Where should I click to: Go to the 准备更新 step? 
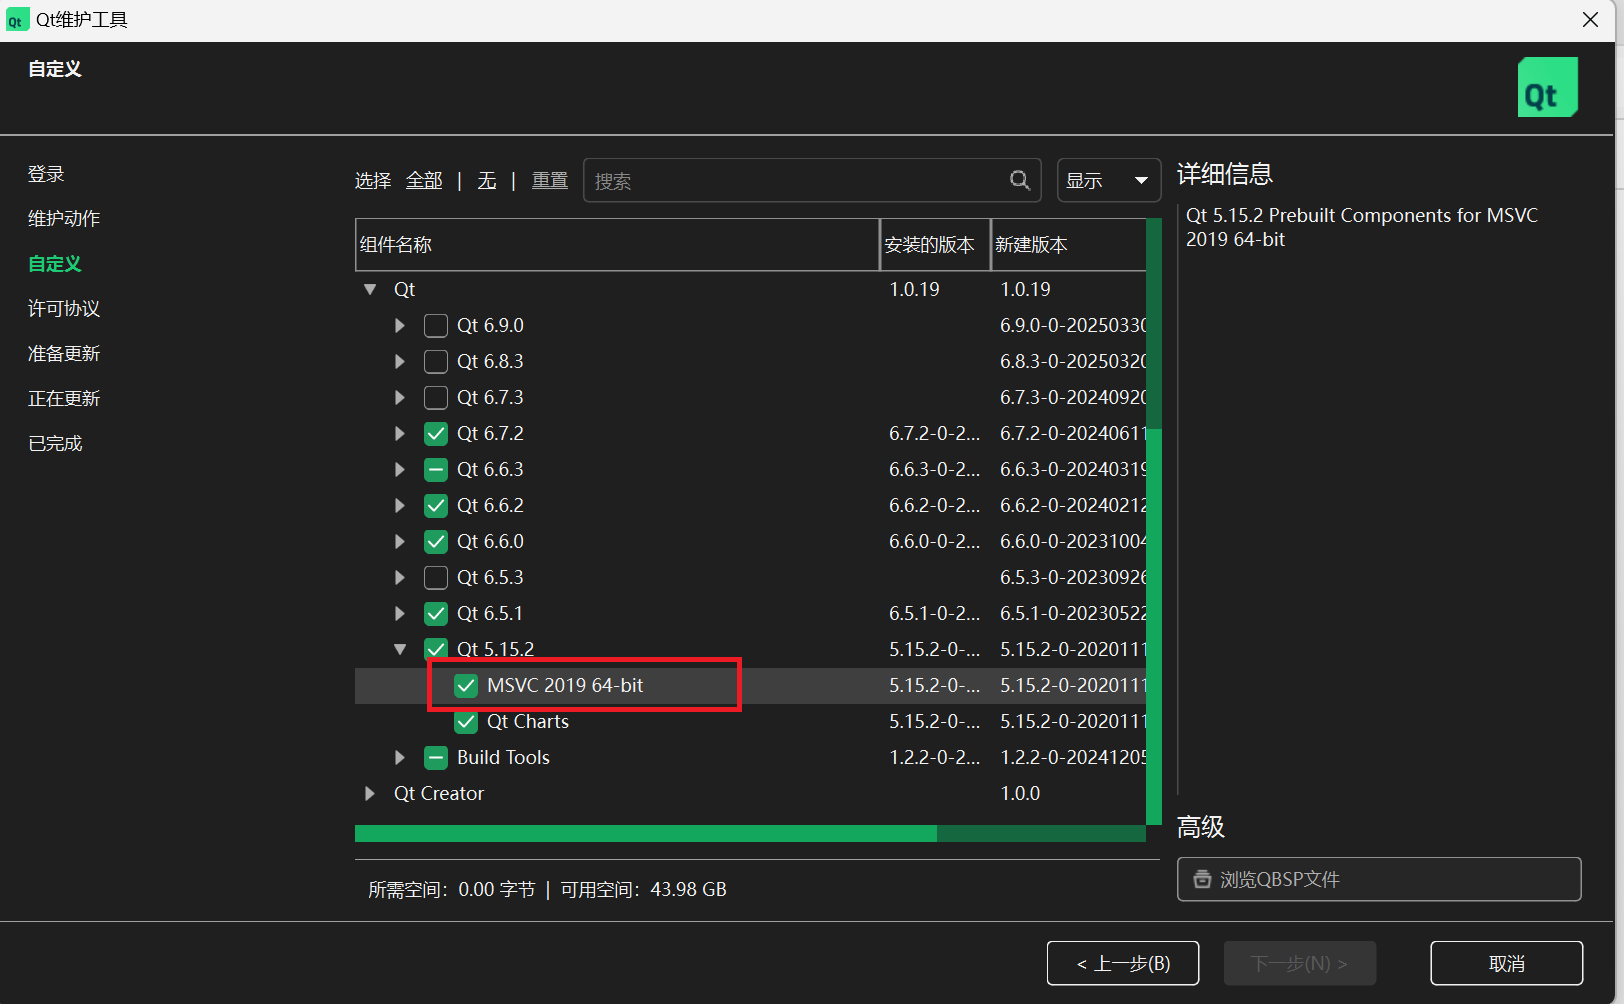click(x=64, y=354)
